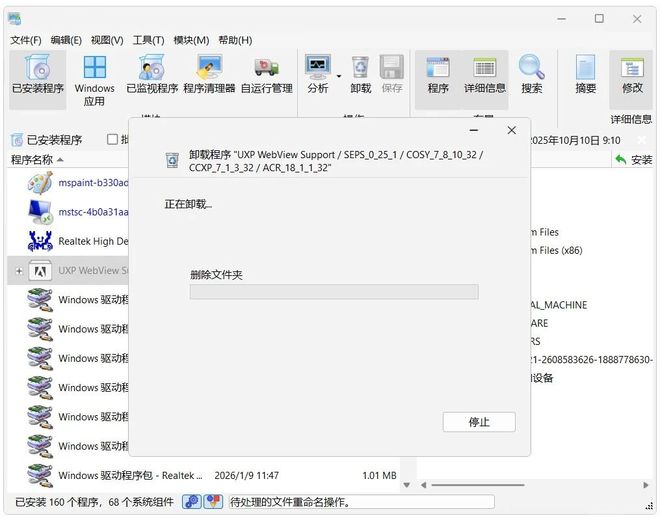
Task: Maximize the main application window
Action: 599,19
